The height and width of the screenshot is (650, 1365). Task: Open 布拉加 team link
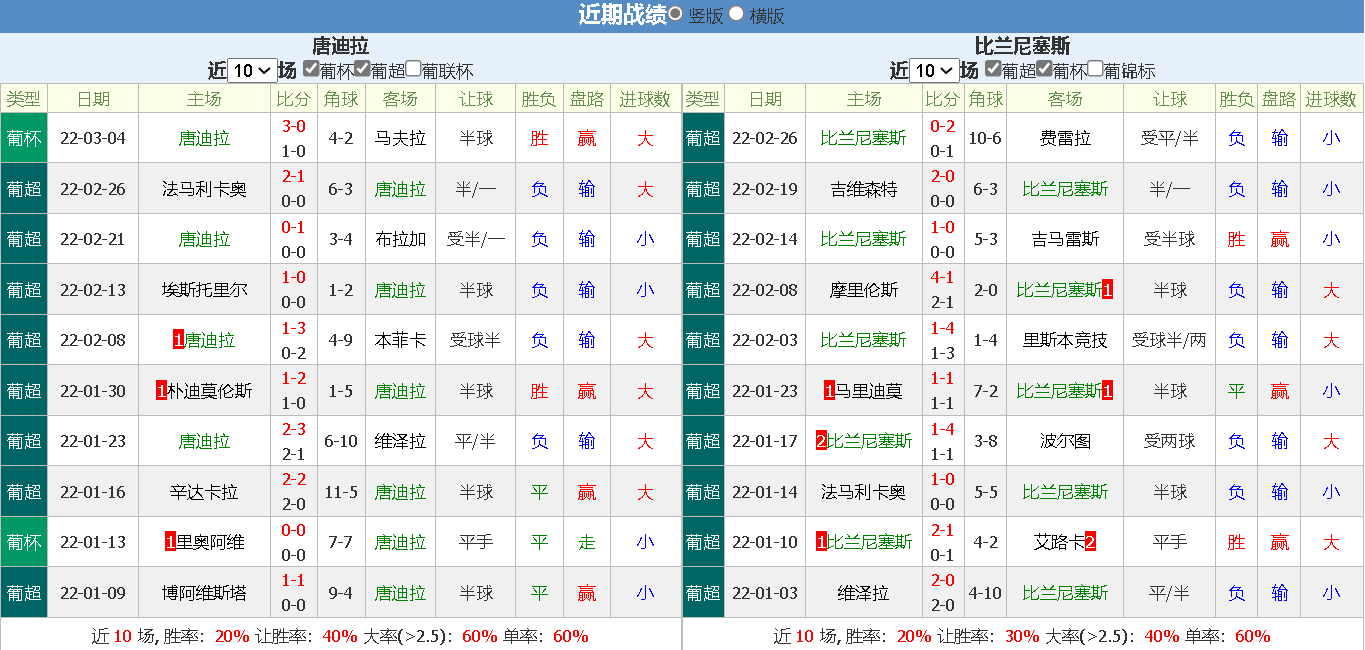pos(400,239)
